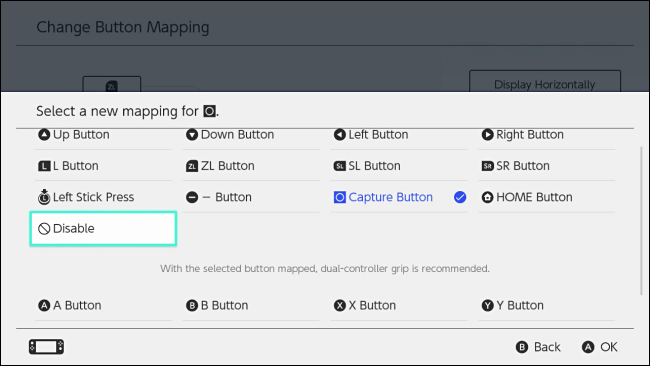Click the blue capture square icon

point(340,197)
